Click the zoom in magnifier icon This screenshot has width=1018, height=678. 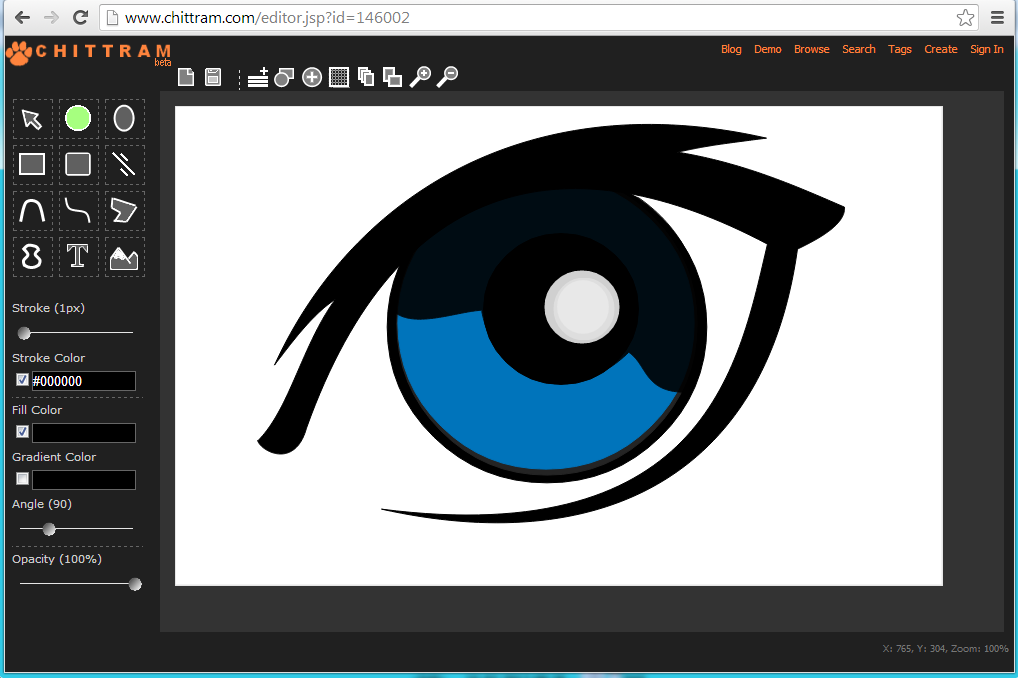(420, 77)
